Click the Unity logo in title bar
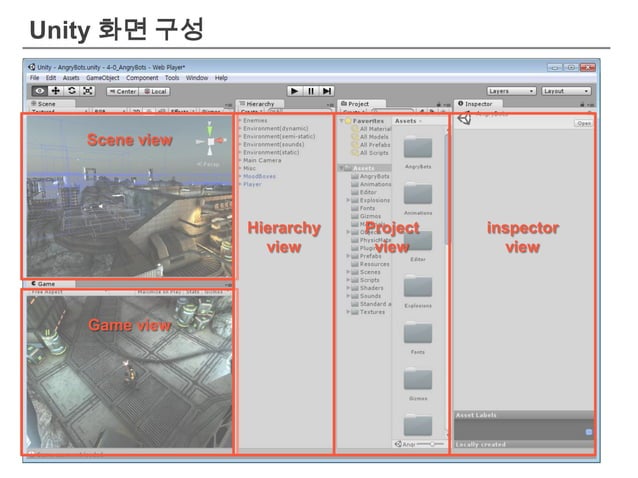The image size is (638, 478). click(x=32, y=67)
